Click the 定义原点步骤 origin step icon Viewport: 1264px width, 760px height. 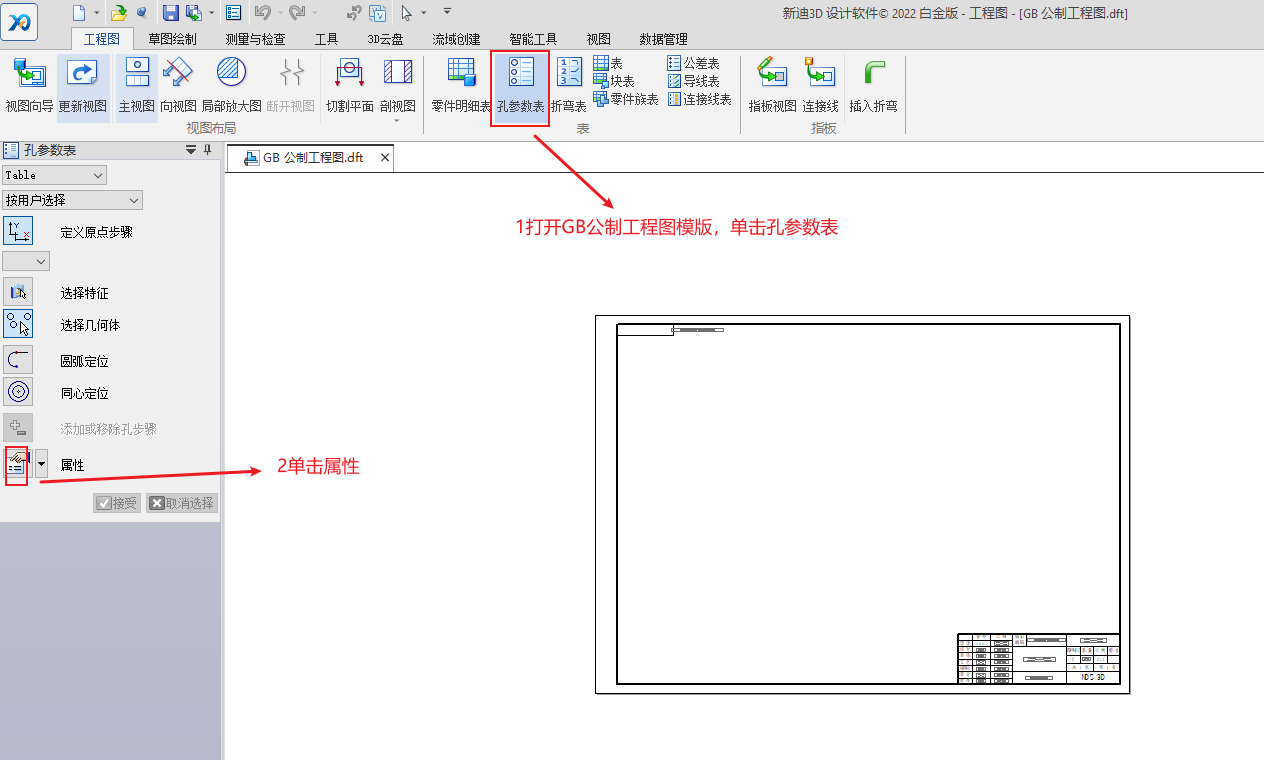(18, 231)
